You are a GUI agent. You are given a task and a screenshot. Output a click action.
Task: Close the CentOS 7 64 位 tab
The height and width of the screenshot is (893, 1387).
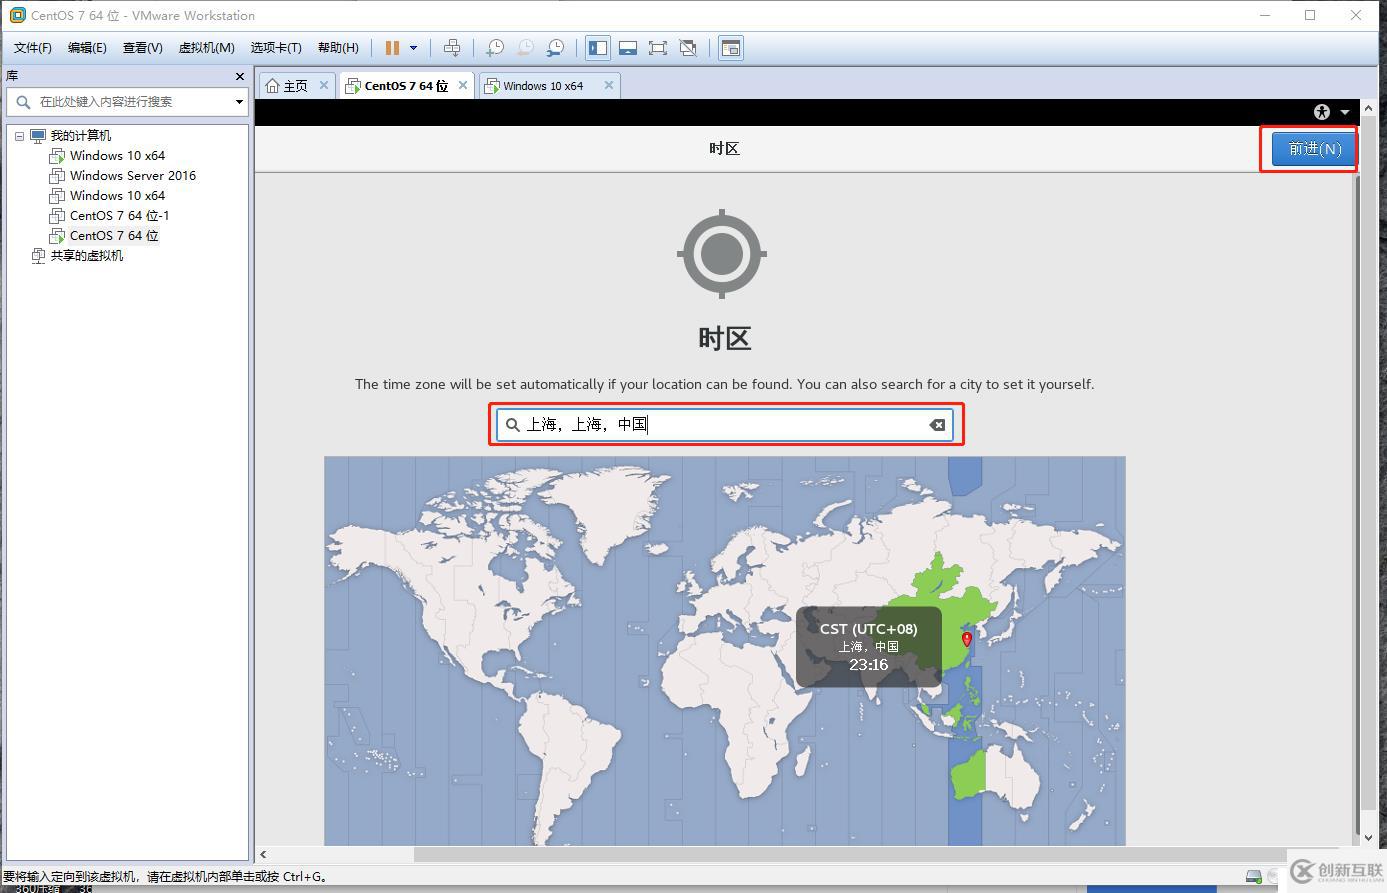pyautogui.click(x=463, y=85)
